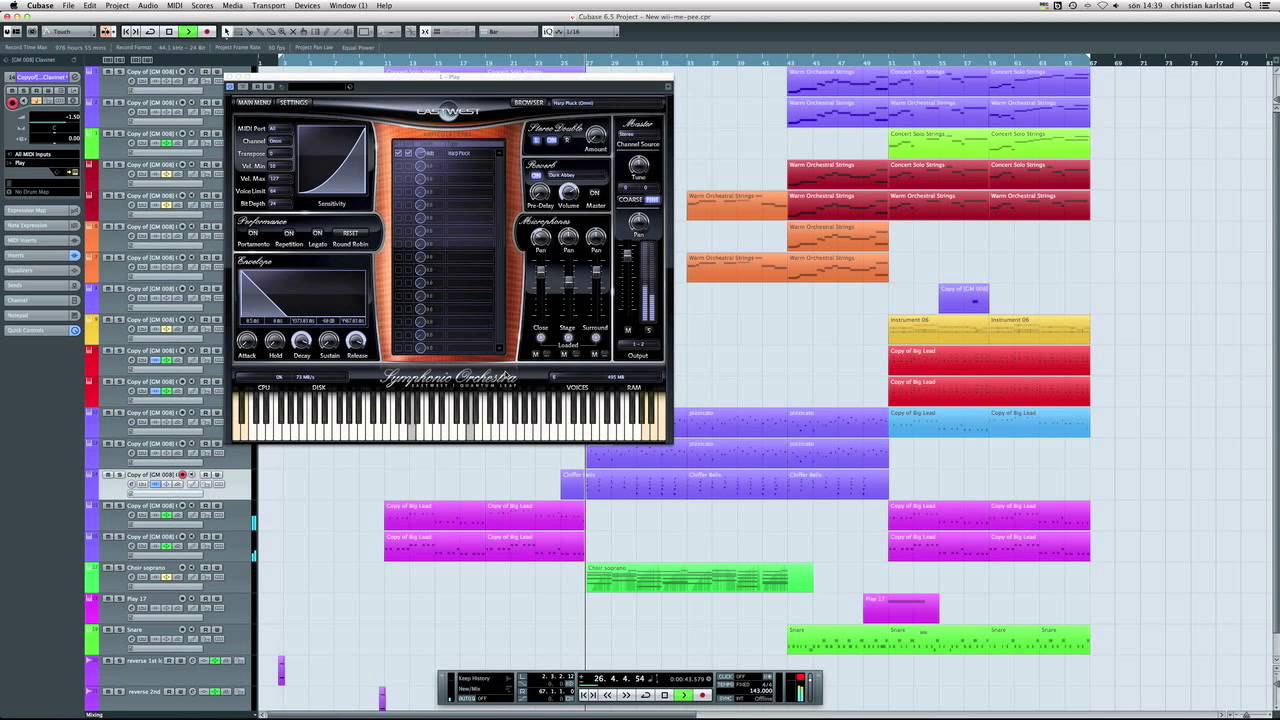Toggle first checkbox of Harp Pluck articulation

[399, 153]
